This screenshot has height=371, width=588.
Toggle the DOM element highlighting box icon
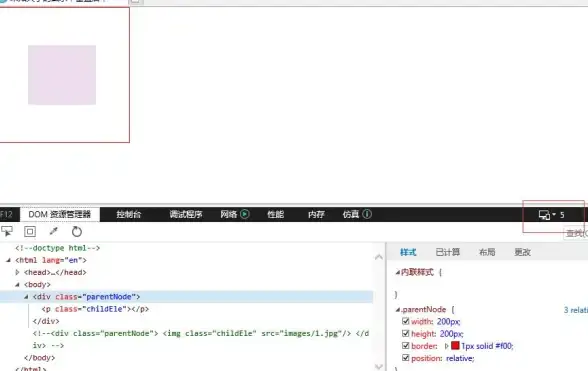pyautogui.click(x=30, y=231)
